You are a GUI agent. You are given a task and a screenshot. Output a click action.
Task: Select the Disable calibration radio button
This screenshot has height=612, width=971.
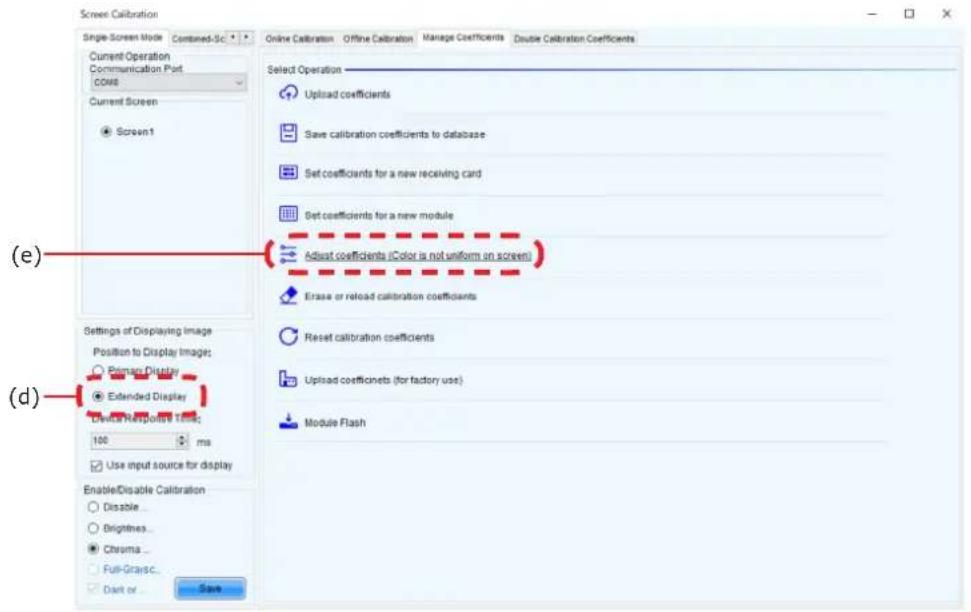(93, 507)
